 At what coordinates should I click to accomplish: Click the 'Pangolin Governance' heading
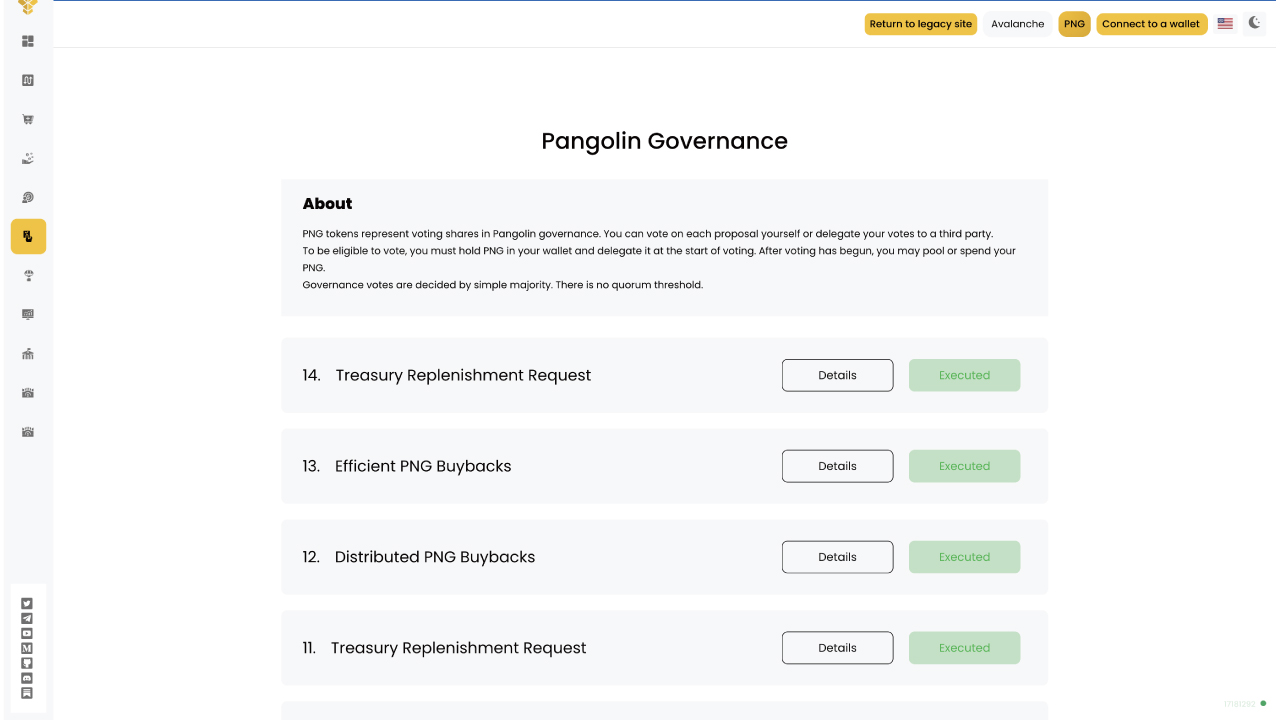(664, 141)
